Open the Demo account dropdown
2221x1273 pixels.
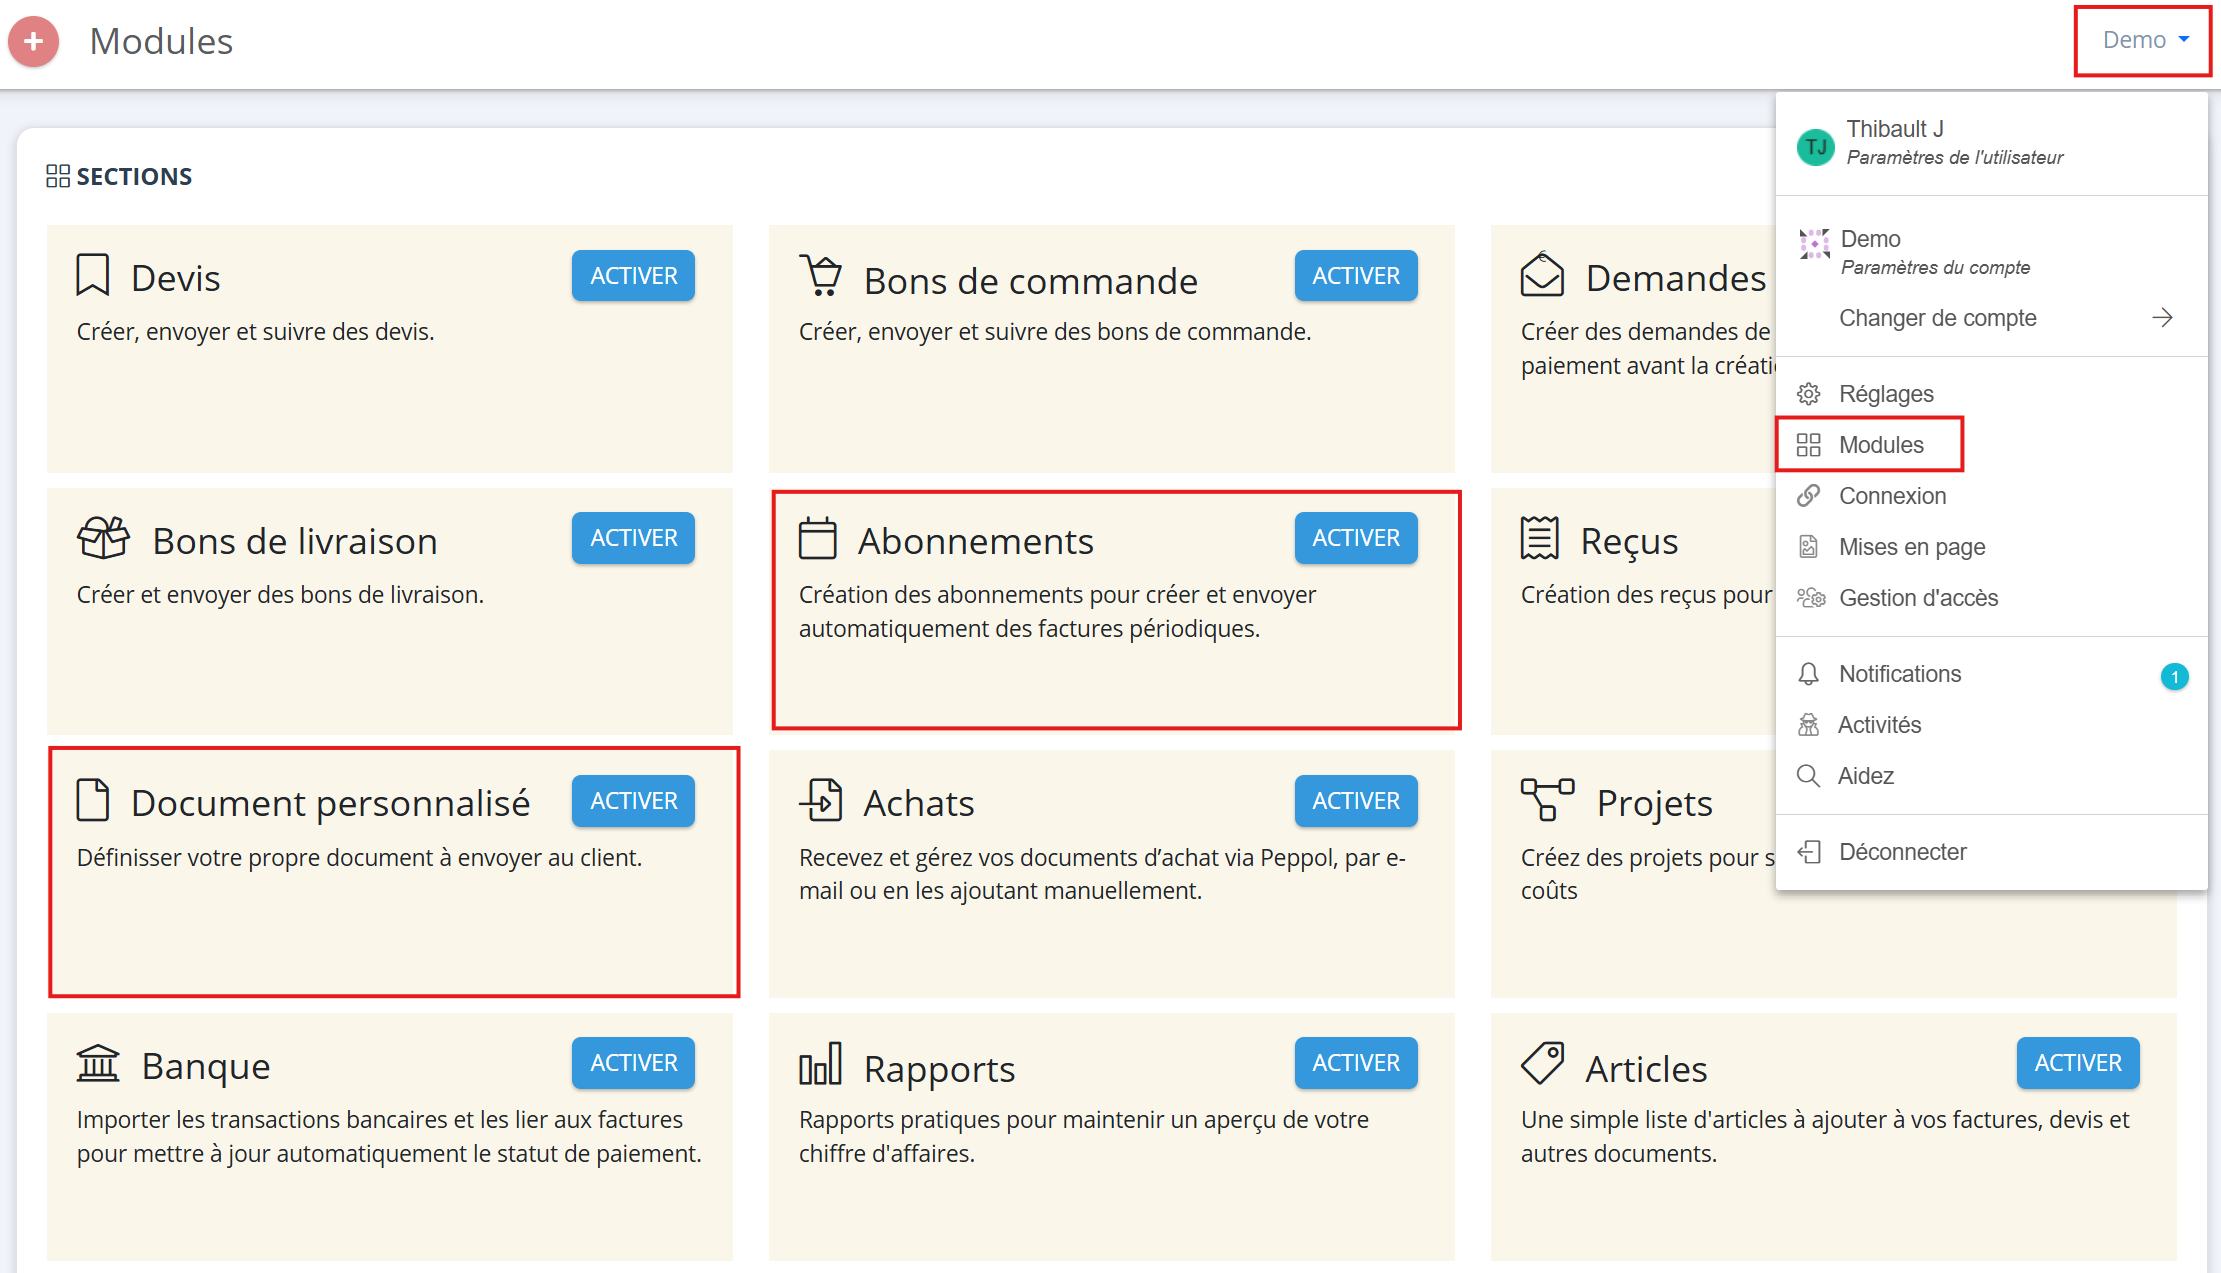(x=2145, y=40)
